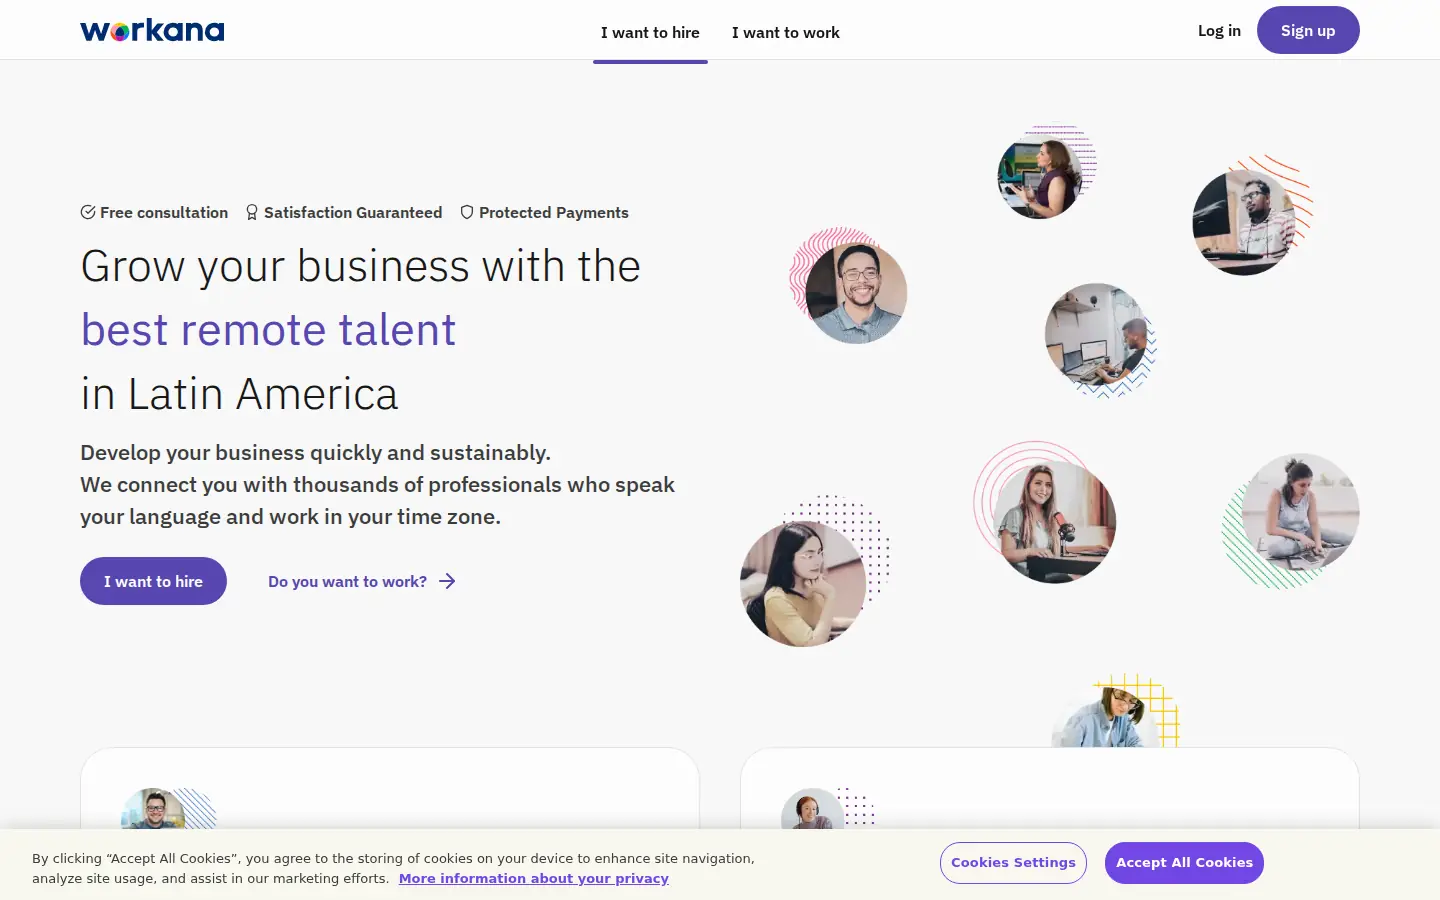Click the man typing at desk photo

click(x=1096, y=335)
